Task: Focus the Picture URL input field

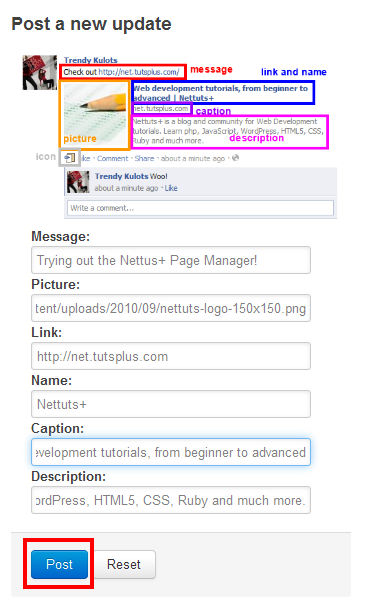Action: 171,308
